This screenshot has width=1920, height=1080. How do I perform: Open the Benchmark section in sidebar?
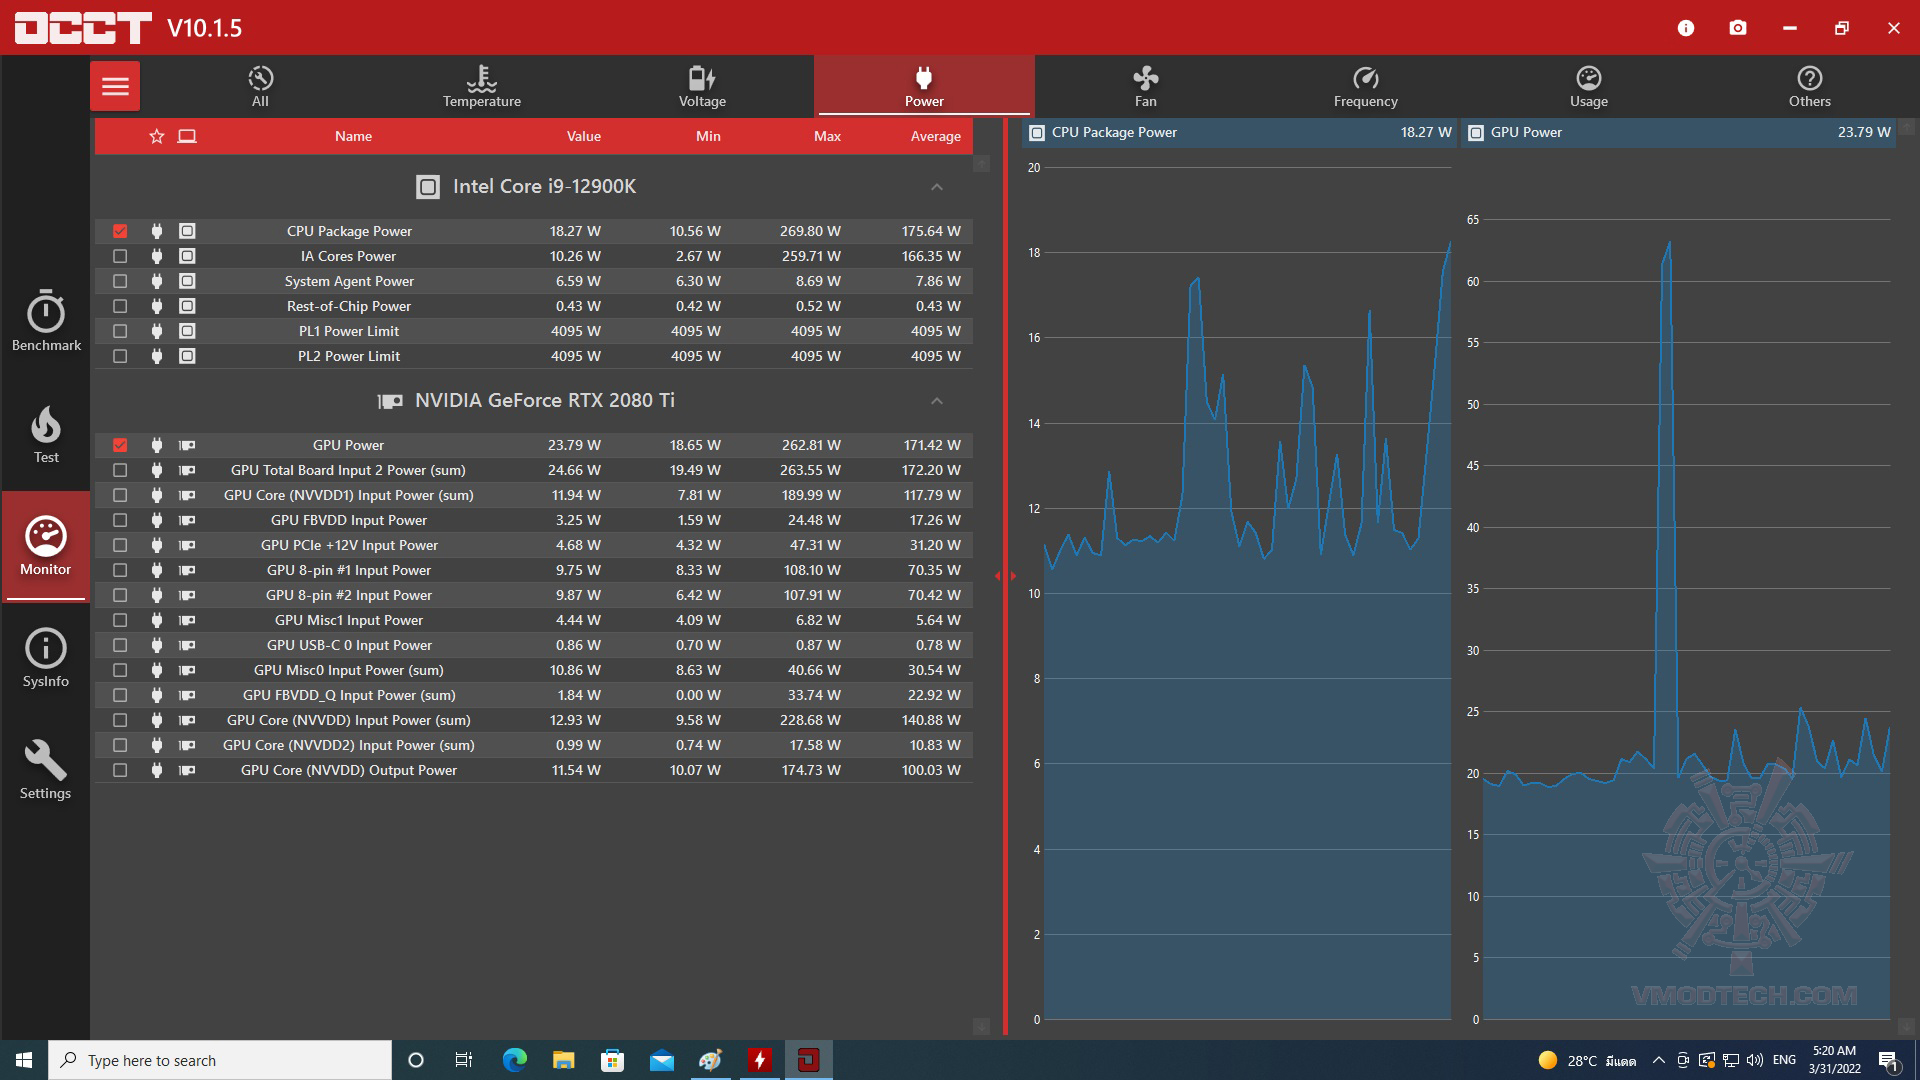pyautogui.click(x=46, y=322)
